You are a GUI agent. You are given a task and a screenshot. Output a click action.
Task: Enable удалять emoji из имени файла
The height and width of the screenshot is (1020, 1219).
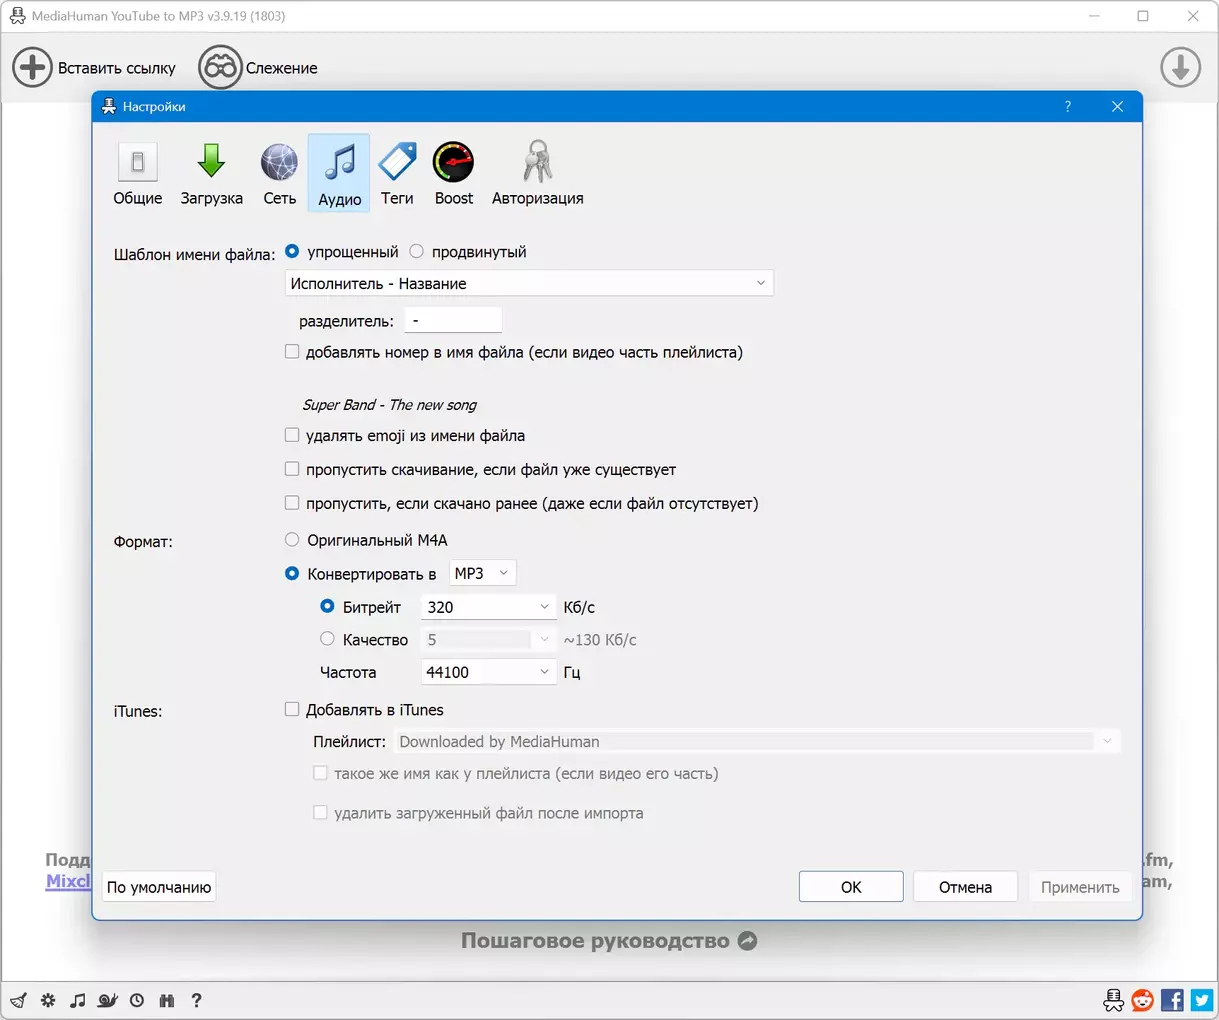[x=292, y=435]
